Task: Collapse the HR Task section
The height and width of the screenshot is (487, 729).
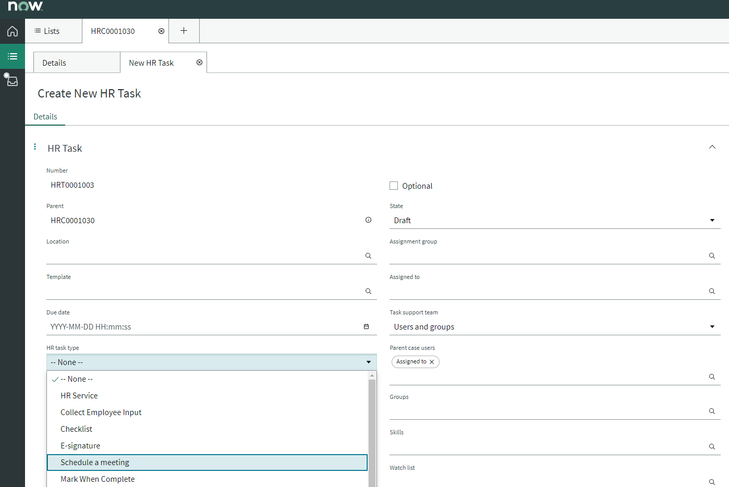Action: (712, 147)
